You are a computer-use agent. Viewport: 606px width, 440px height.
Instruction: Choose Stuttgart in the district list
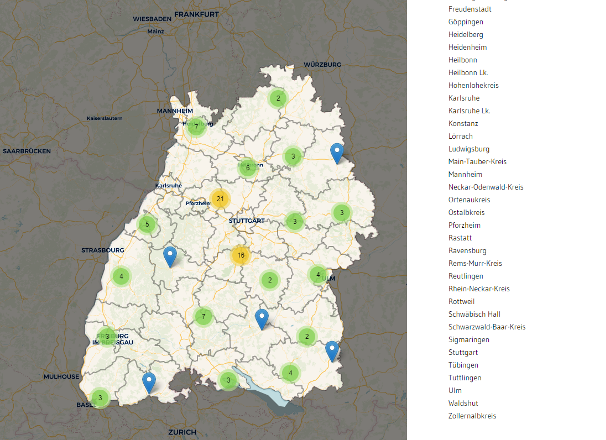click(x=465, y=352)
